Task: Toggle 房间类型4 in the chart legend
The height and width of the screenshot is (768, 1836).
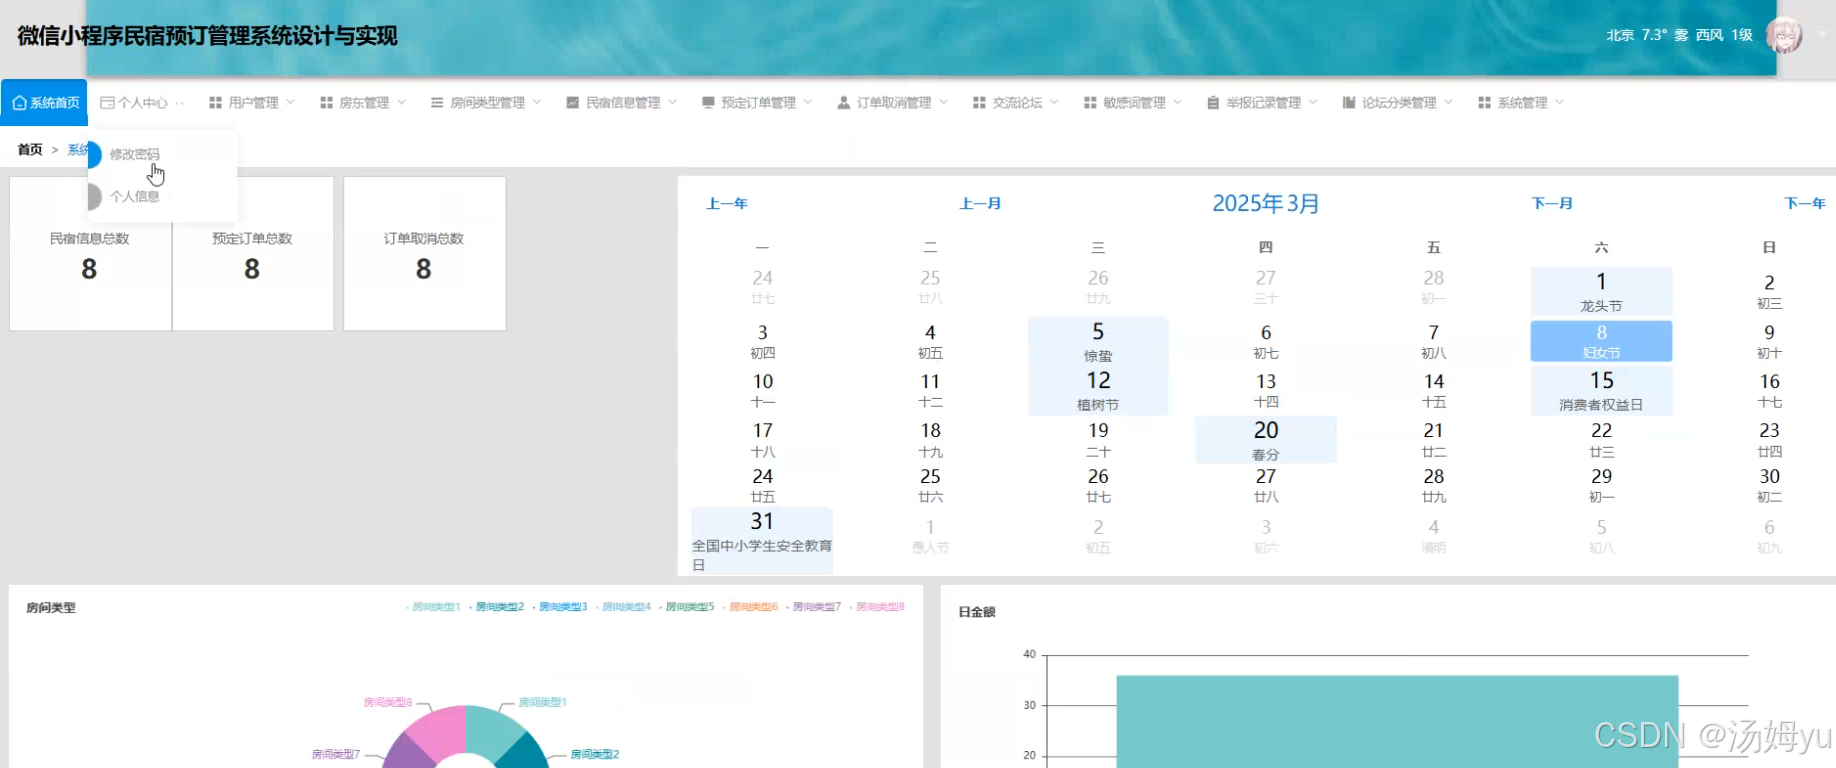Action: [623, 607]
